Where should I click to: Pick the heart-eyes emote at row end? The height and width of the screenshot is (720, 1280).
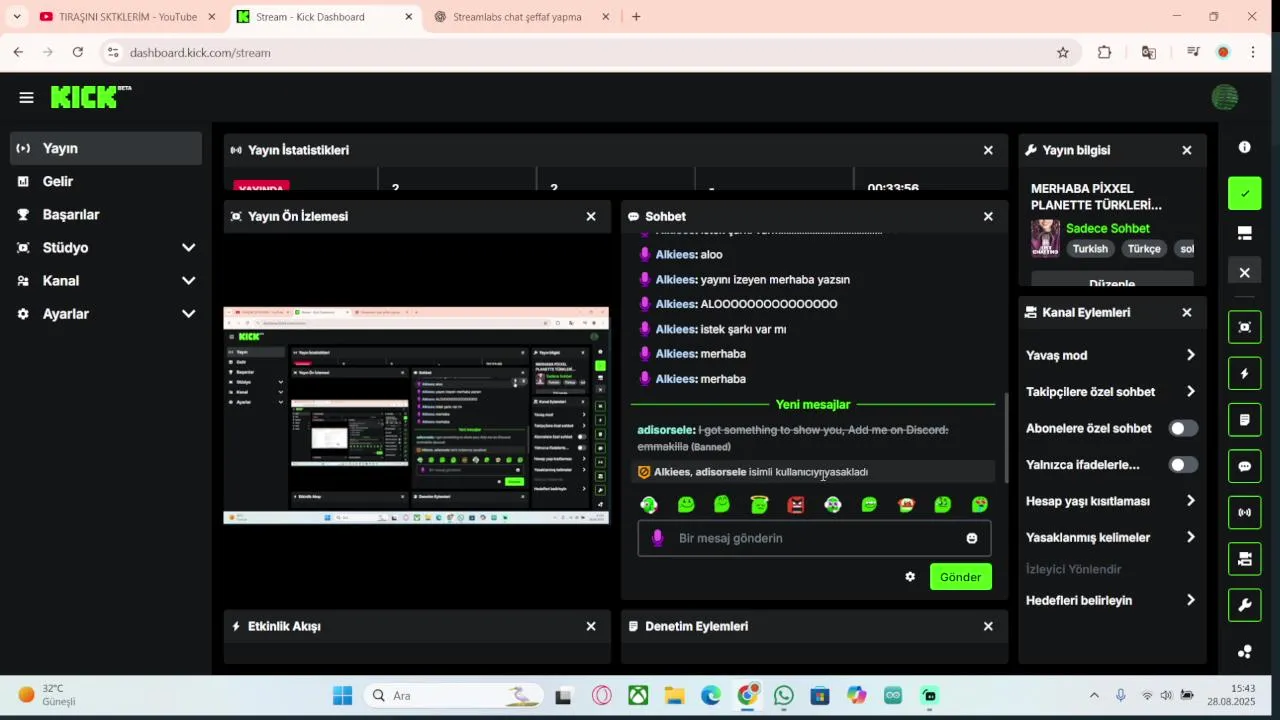pos(980,505)
